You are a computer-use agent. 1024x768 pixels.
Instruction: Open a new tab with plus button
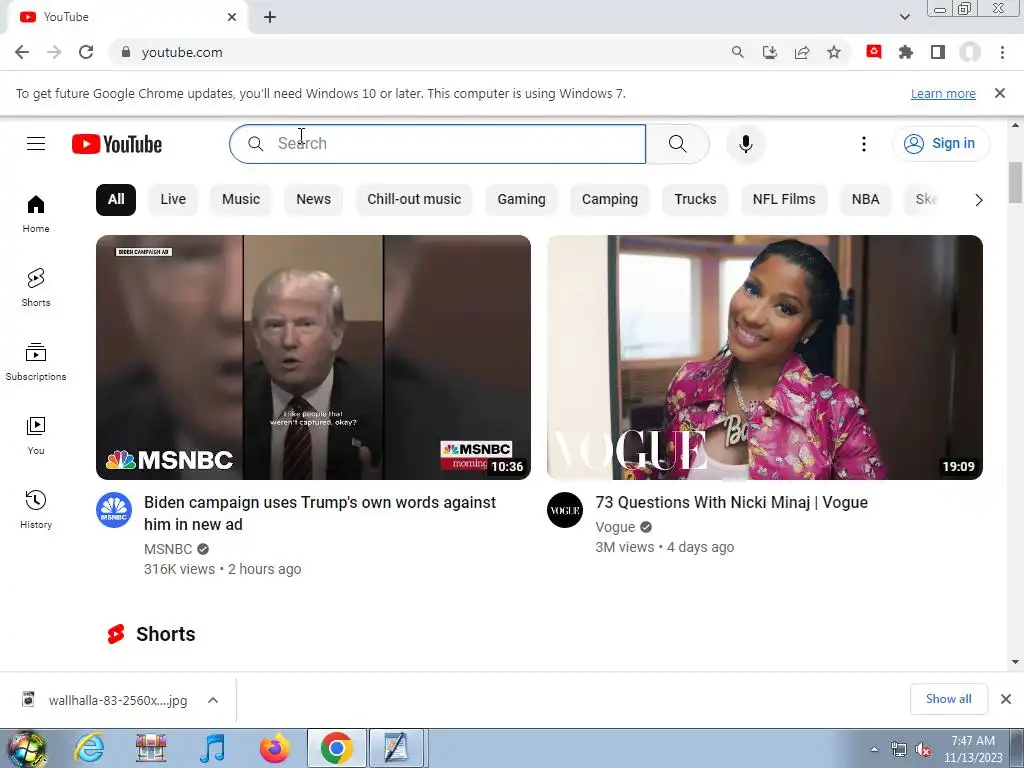click(270, 17)
